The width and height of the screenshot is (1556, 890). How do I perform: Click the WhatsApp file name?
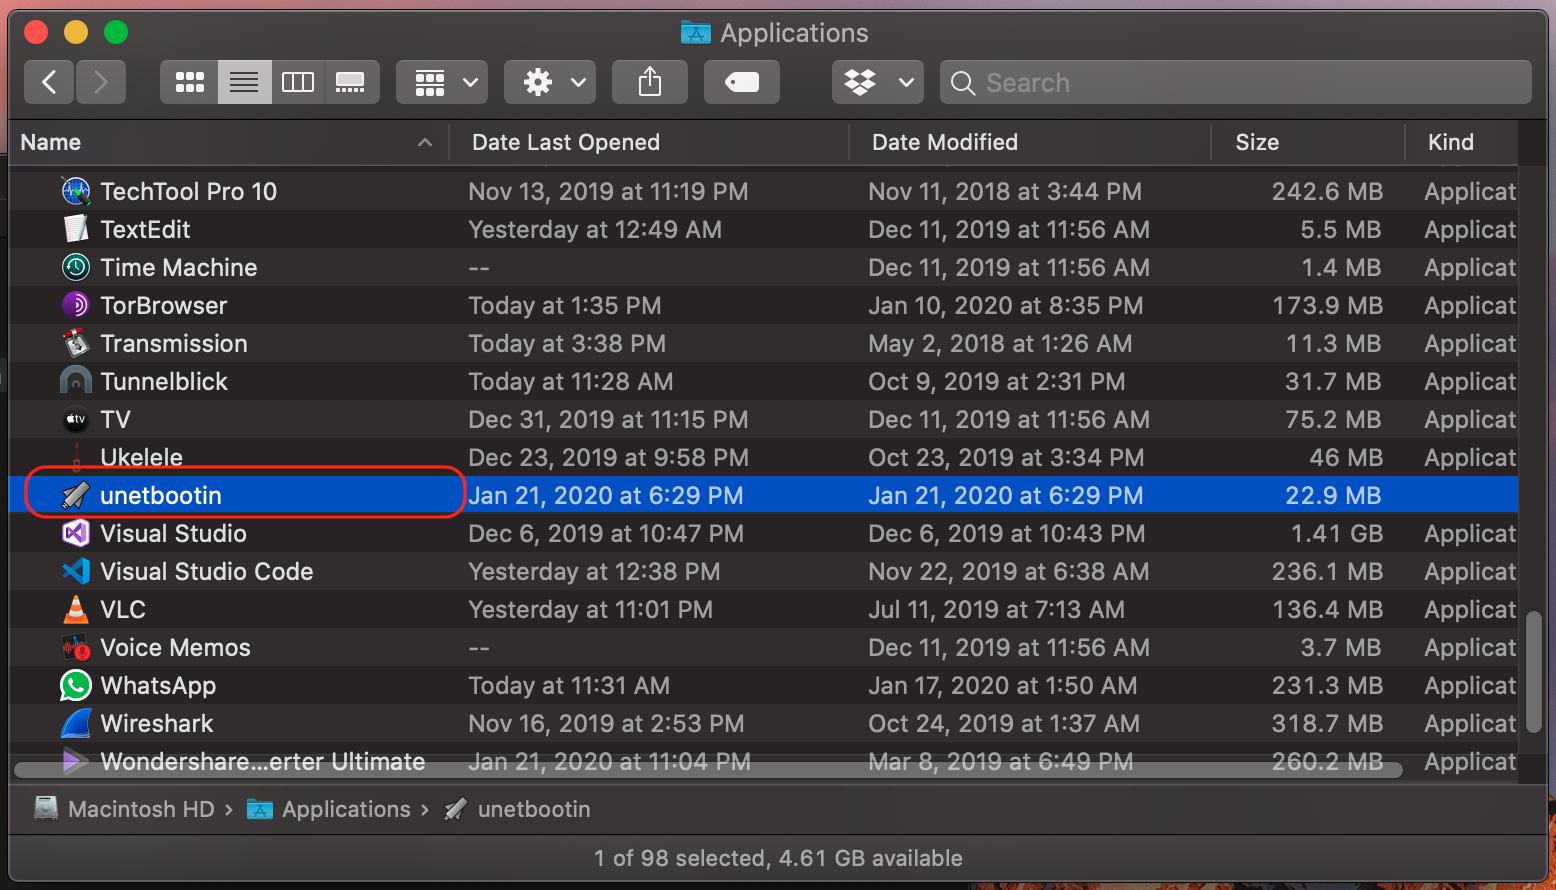point(158,685)
